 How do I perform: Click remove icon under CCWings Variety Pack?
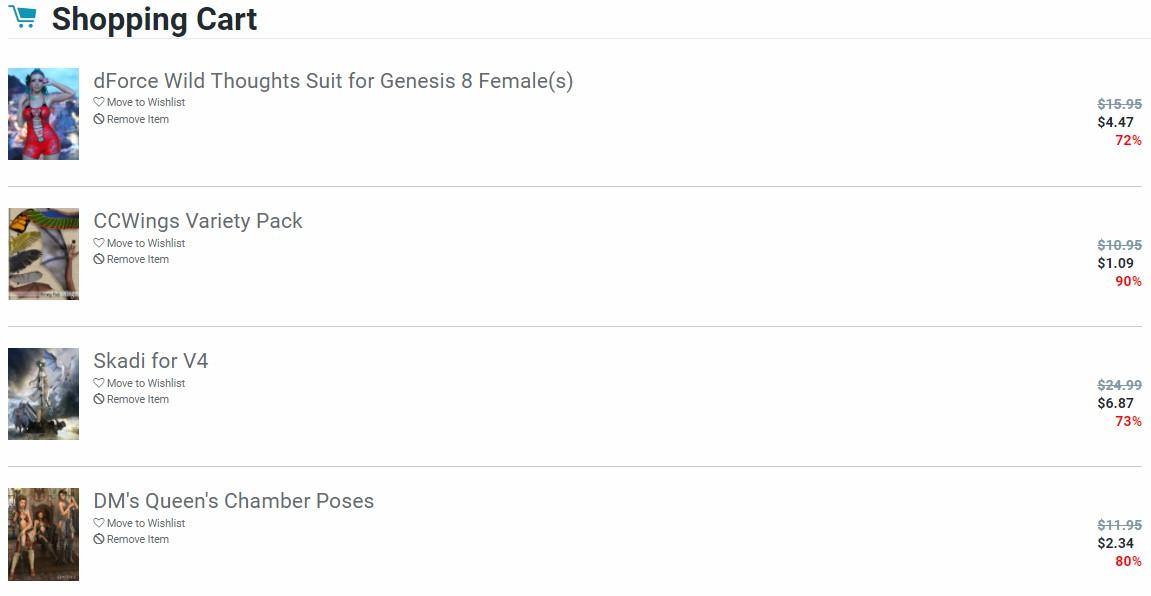tap(99, 259)
